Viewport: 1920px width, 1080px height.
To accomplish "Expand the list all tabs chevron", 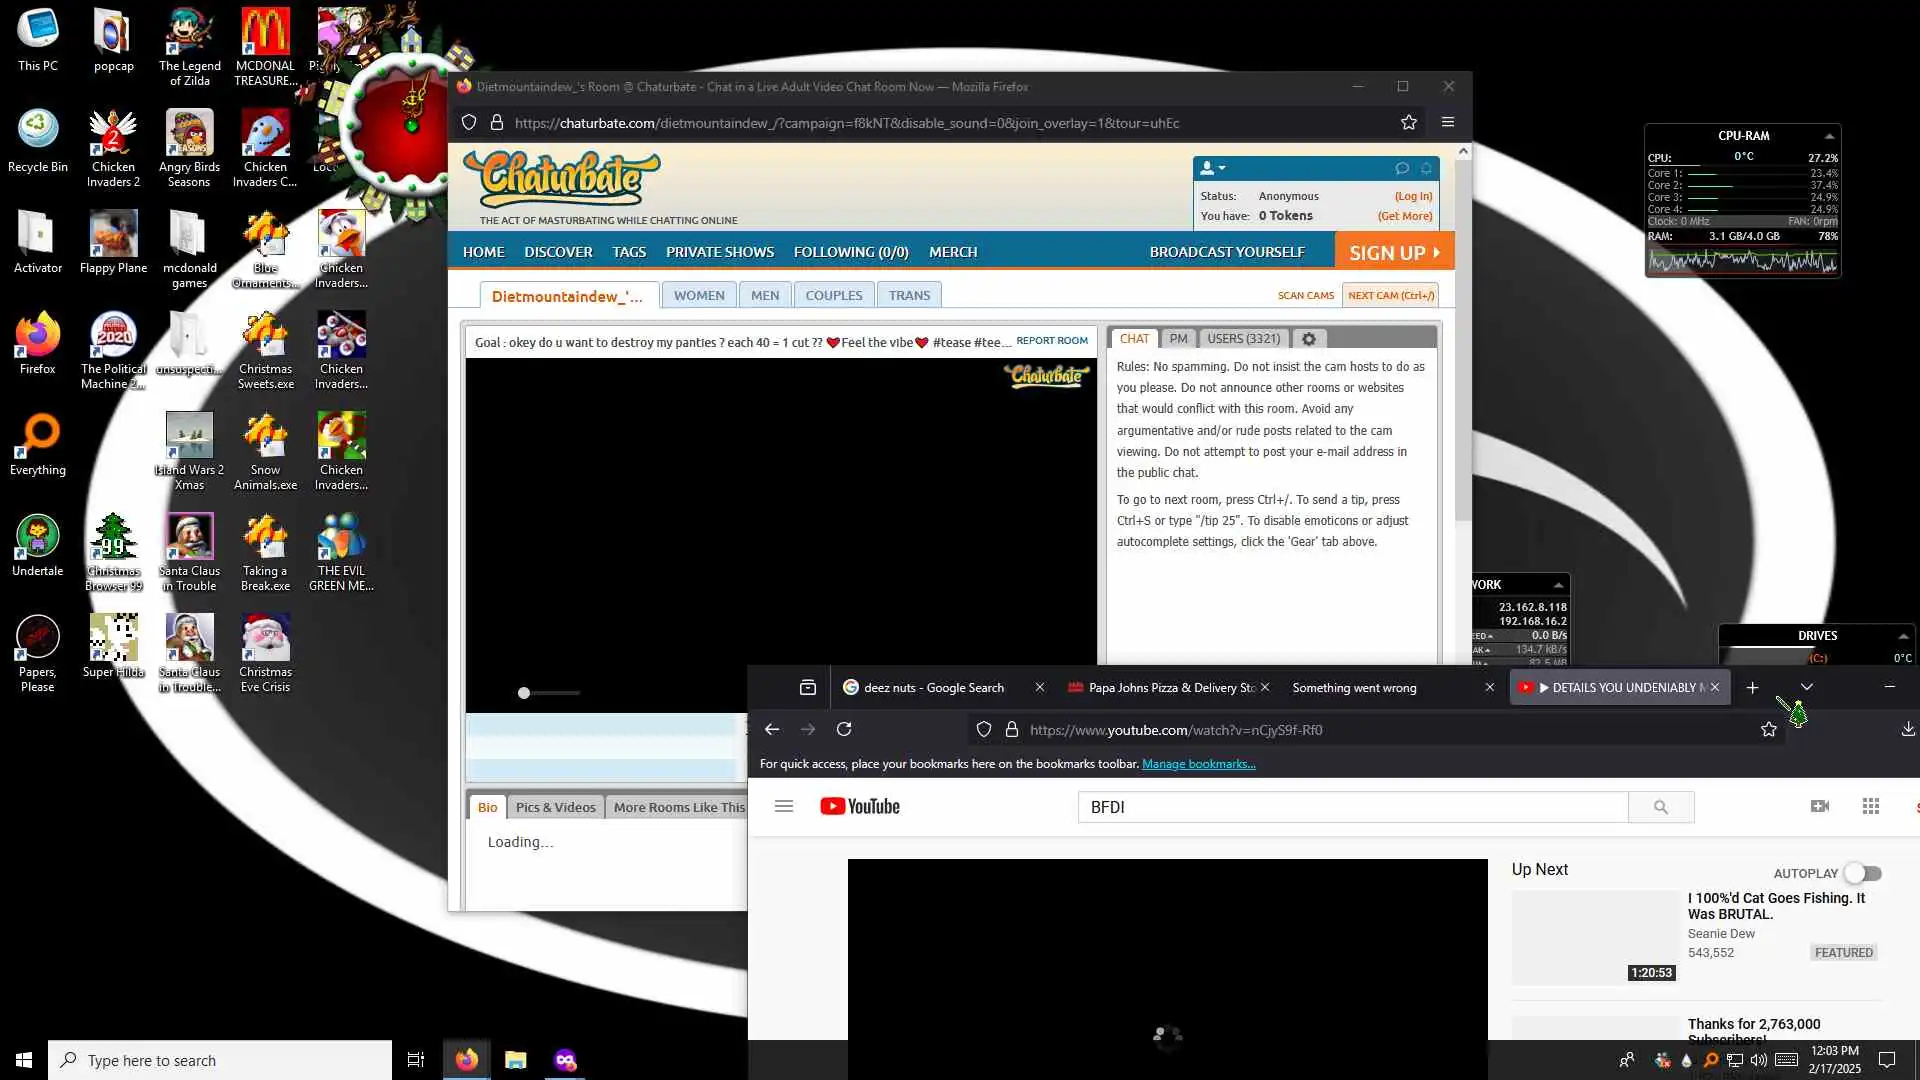I will [1806, 687].
